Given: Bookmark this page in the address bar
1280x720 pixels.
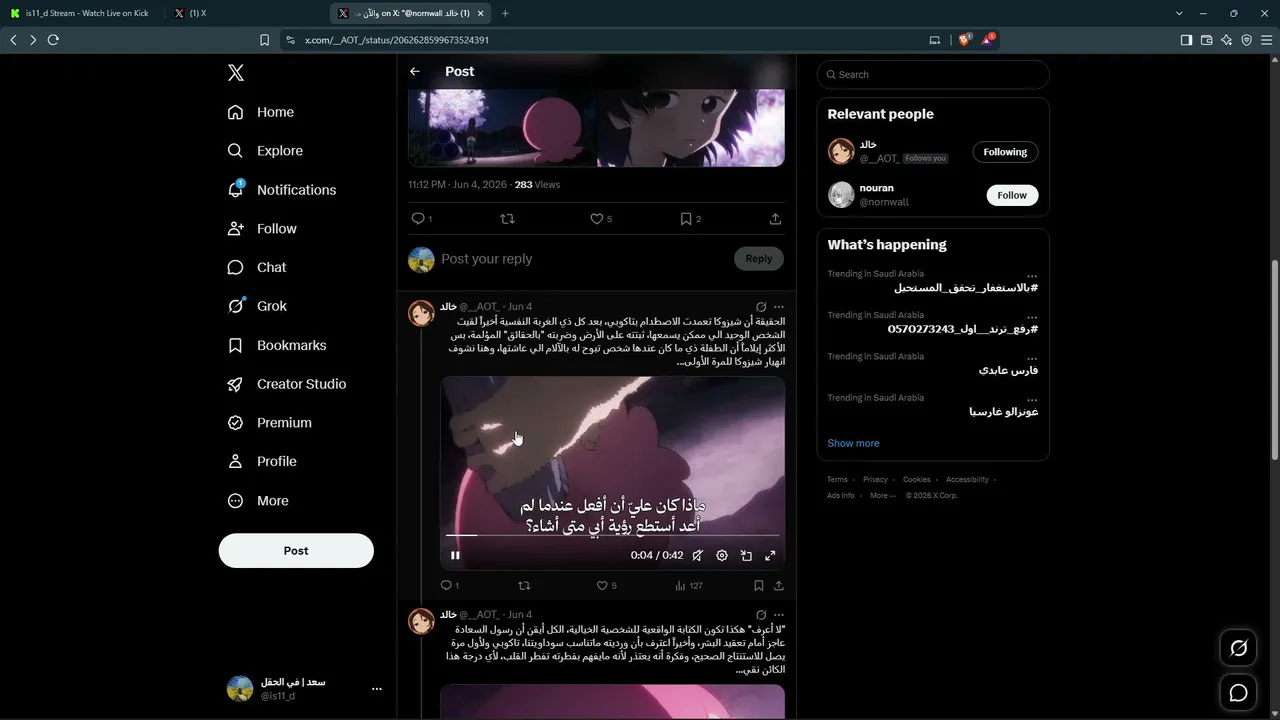Looking at the screenshot, I should [x=264, y=40].
